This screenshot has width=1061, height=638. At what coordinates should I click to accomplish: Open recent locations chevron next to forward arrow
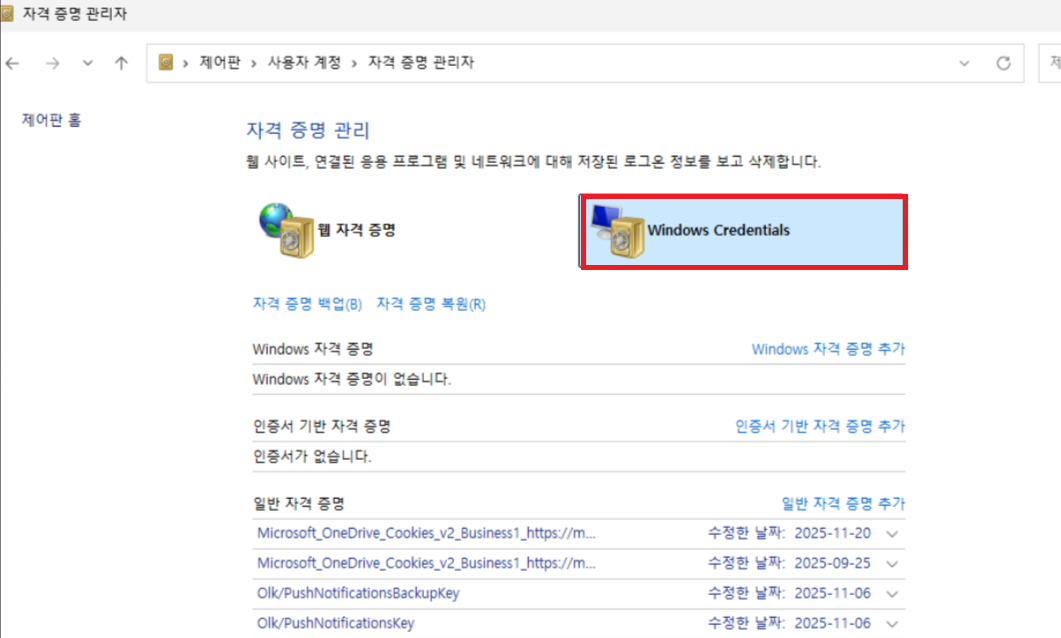coord(87,64)
